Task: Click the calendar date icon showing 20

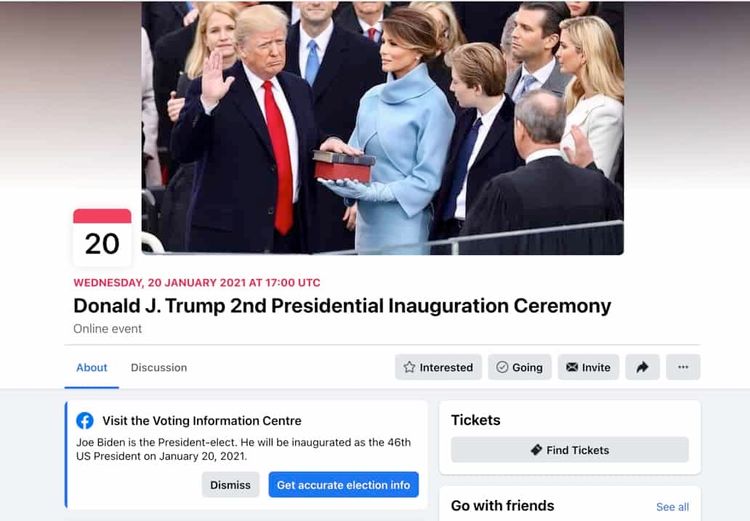Action: (x=102, y=237)
